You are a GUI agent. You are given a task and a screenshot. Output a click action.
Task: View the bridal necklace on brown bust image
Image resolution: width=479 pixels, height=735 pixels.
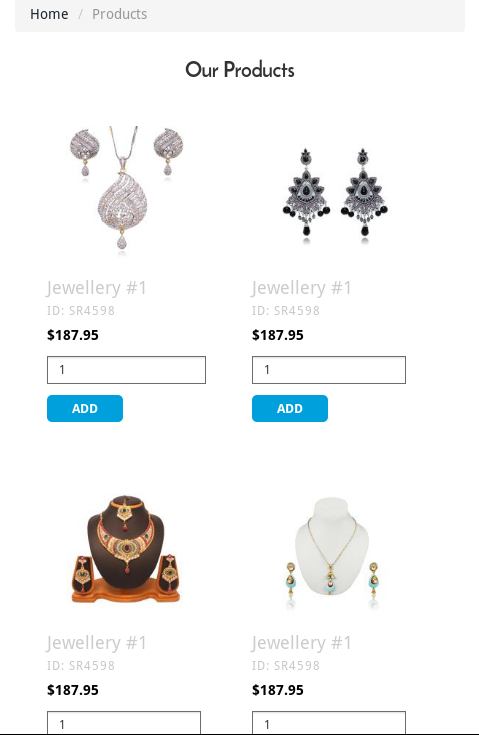(x=126, y=549)
